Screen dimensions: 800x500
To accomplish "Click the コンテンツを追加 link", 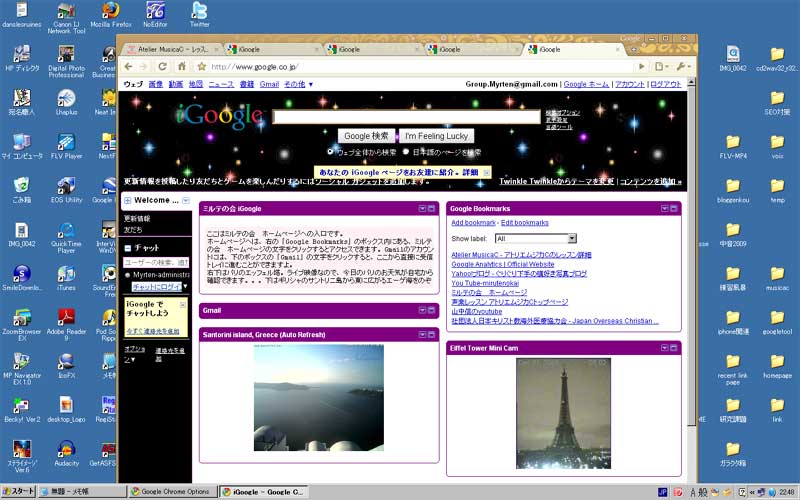I will 651,181.
